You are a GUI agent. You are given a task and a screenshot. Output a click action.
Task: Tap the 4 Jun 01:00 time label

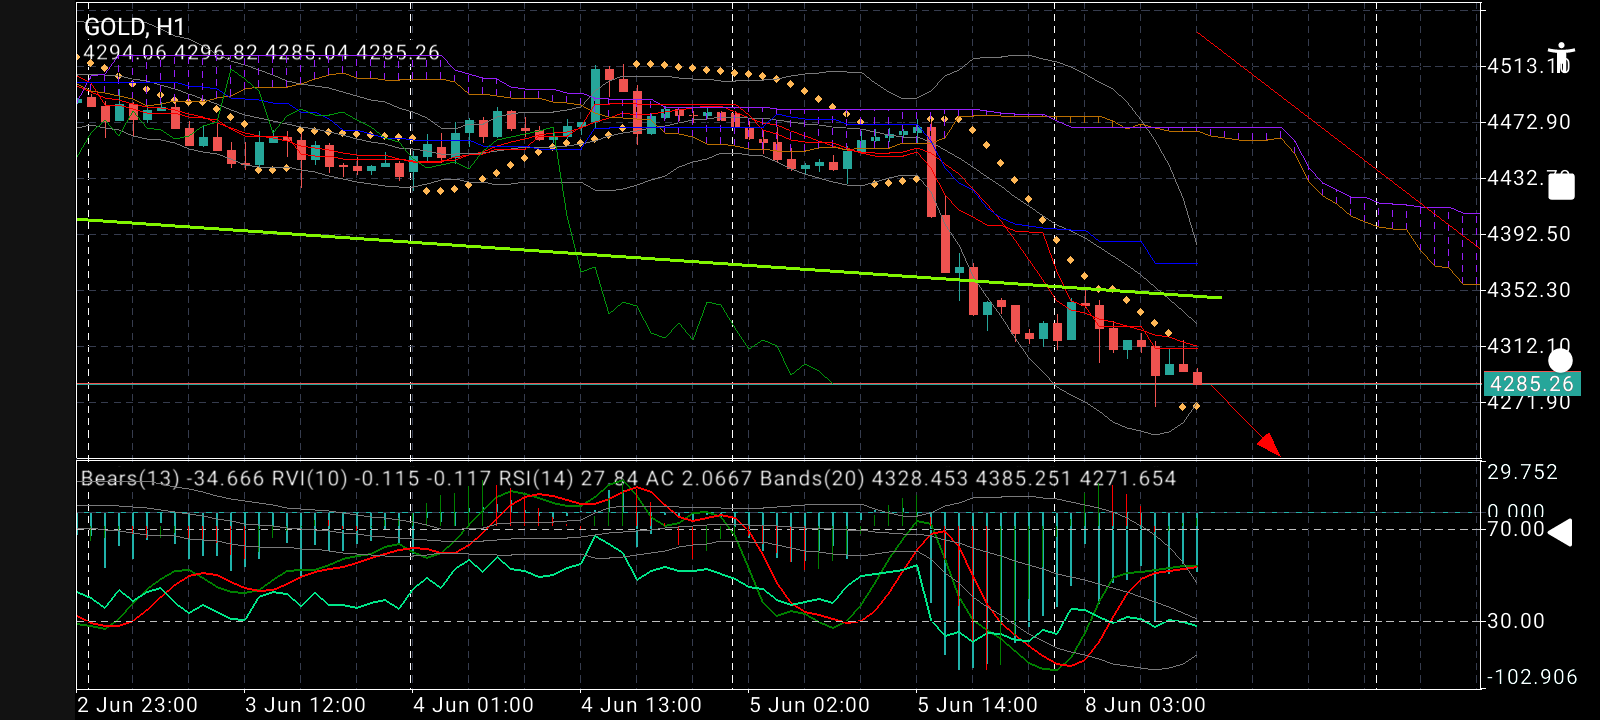[474, 705]
